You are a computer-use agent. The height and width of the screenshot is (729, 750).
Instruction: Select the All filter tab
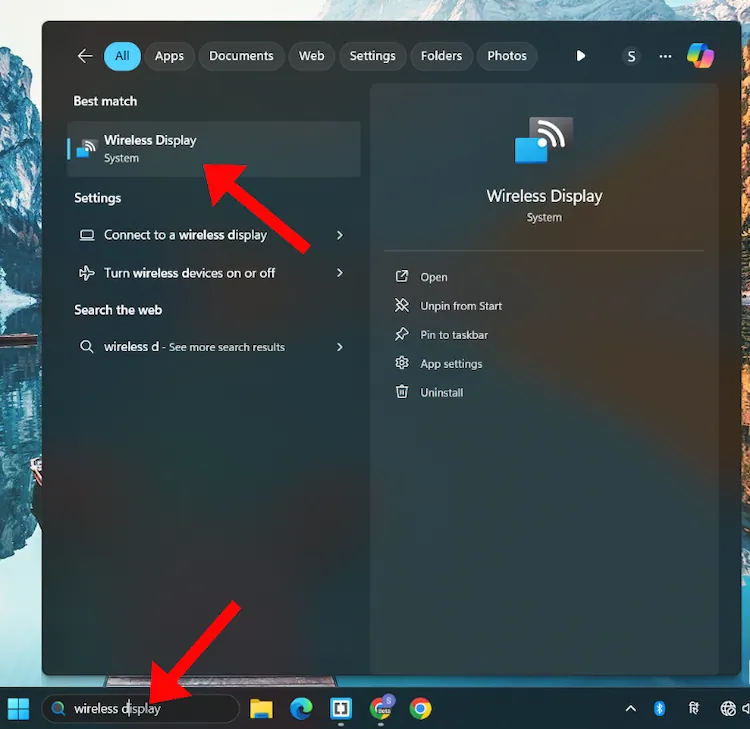(x=122, y=56)
